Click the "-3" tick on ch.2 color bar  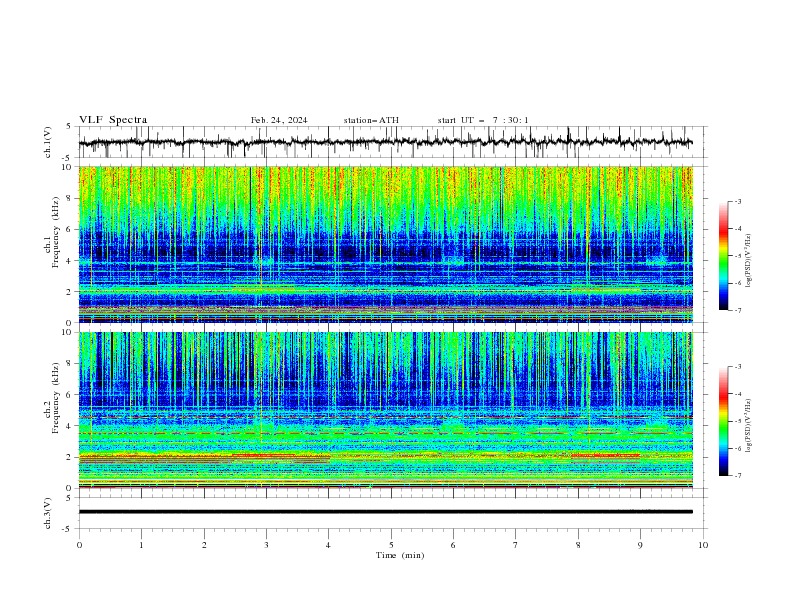pyautogui.click(x=738, y=367)
